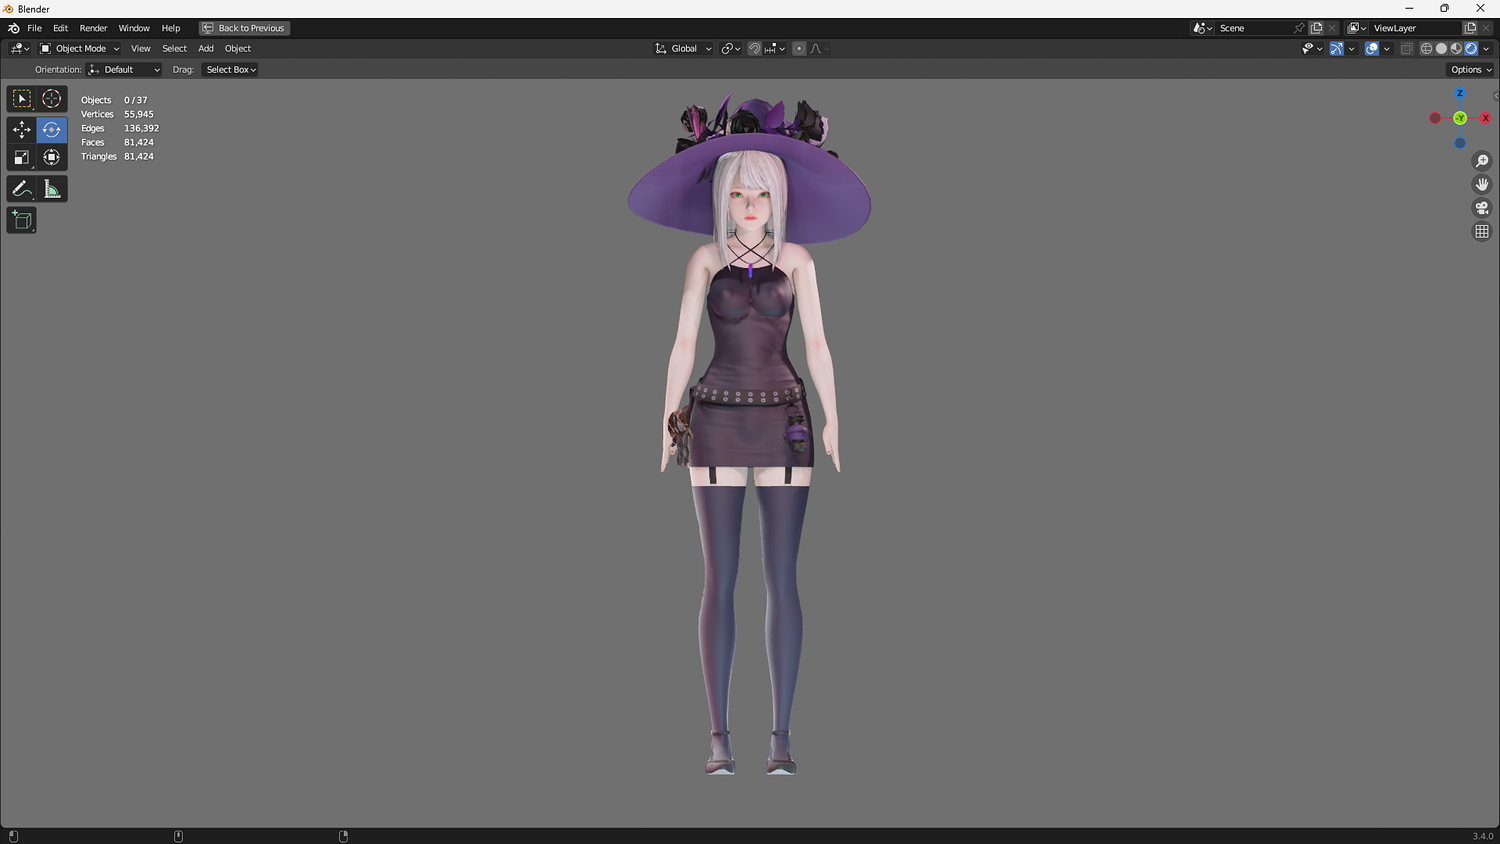Select the Scale tool
Viewport: 1500px width, 844px height.
22,157
